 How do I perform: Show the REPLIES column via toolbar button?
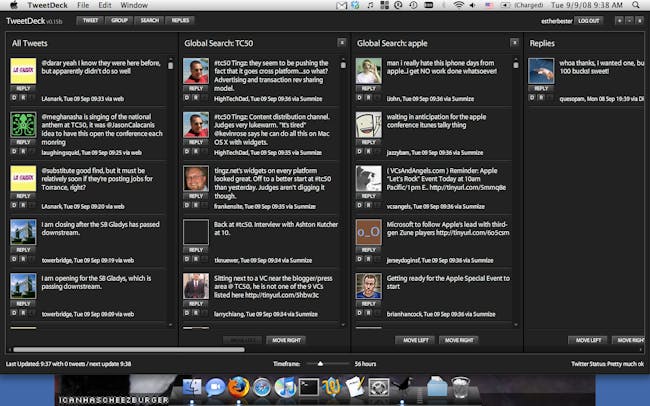tap(180, 20)
